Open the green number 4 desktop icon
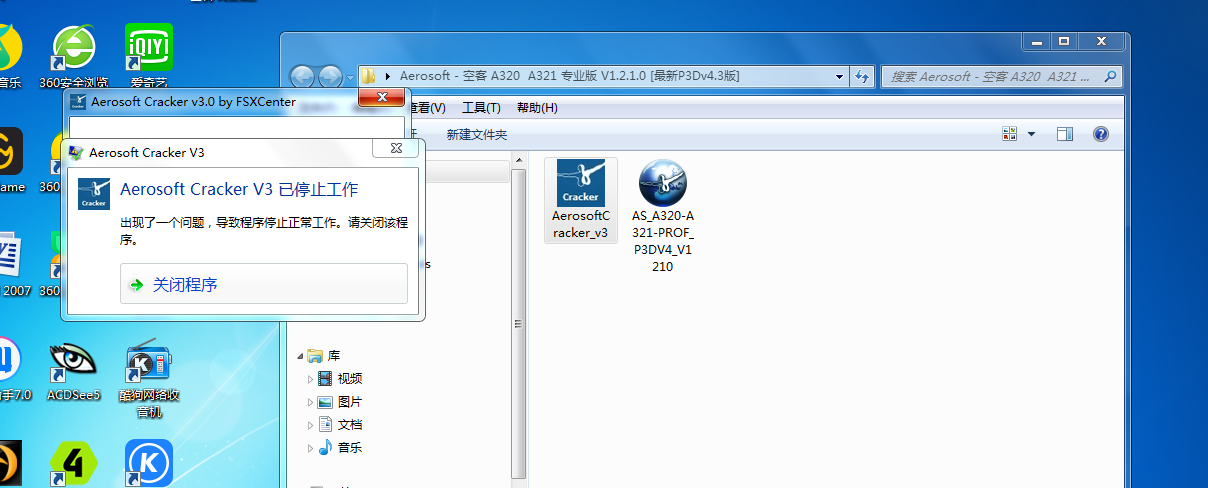 (x=74, y=464)
